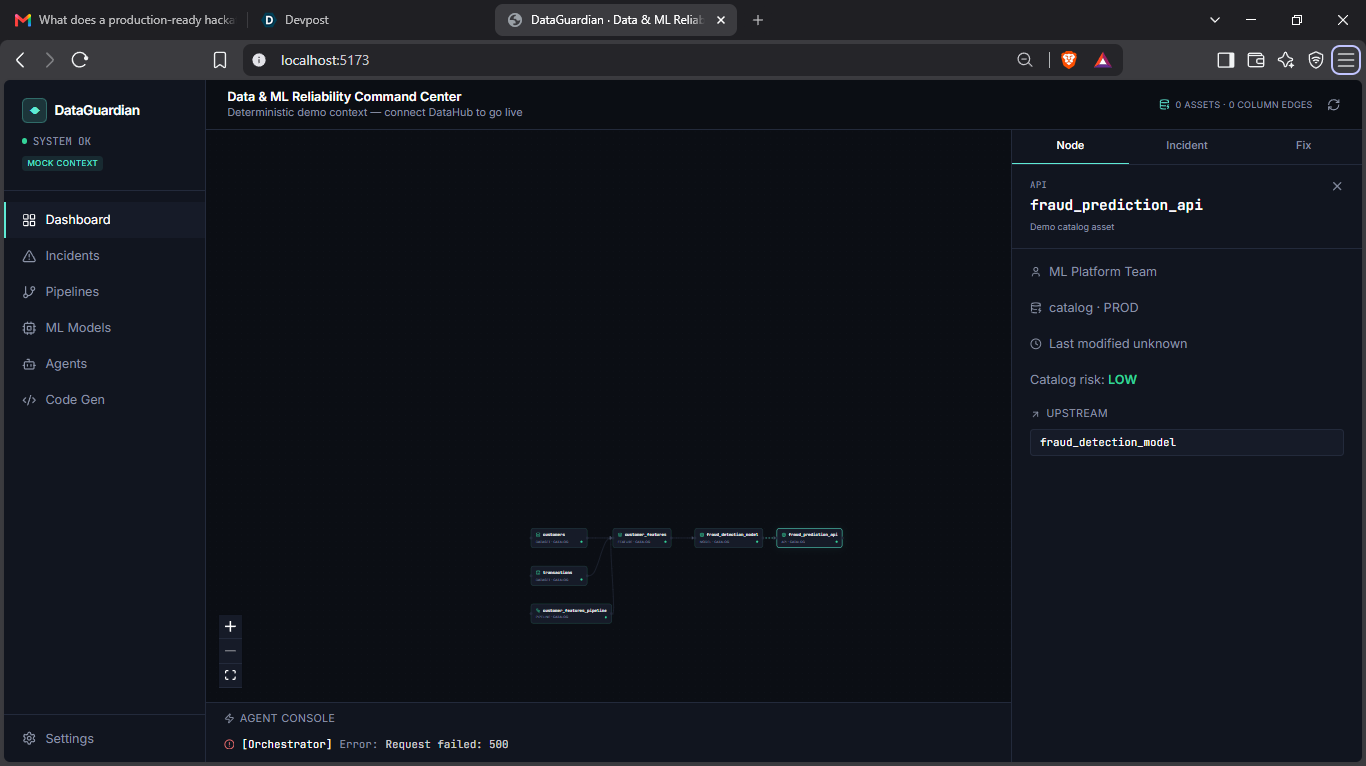Switch to the Fix tab
The image size is (1366, 766).
[x=1303, y=146]
